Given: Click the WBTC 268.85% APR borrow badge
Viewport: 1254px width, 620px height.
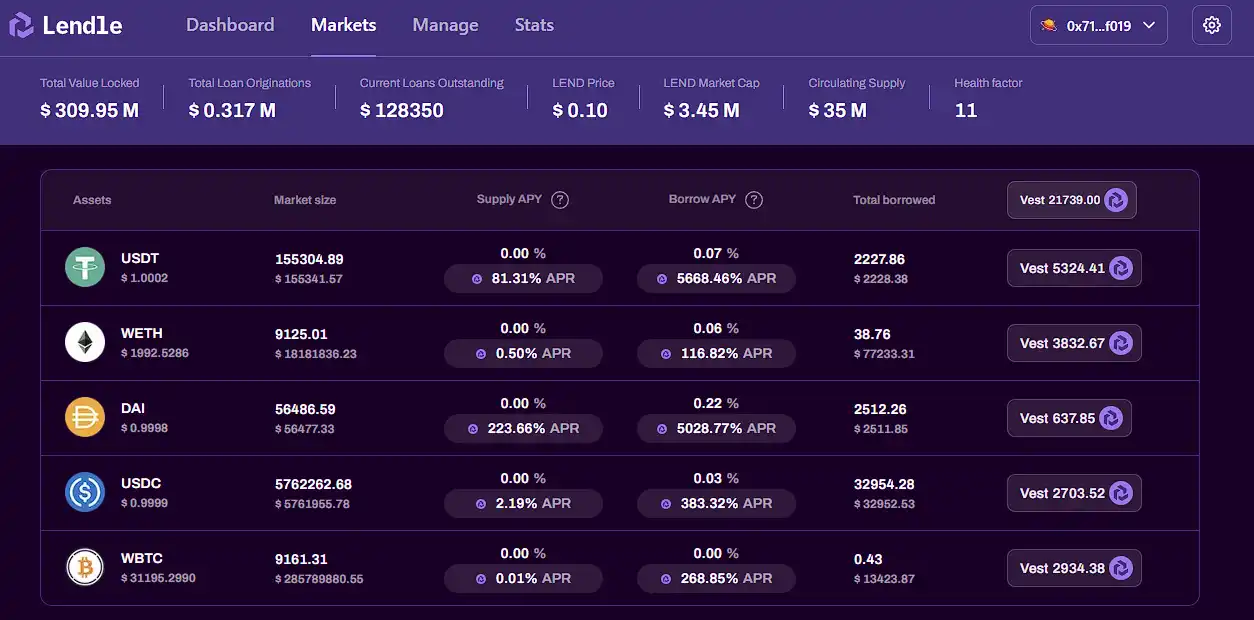Looking at the screenshot, I should click(x=716, y=579).
